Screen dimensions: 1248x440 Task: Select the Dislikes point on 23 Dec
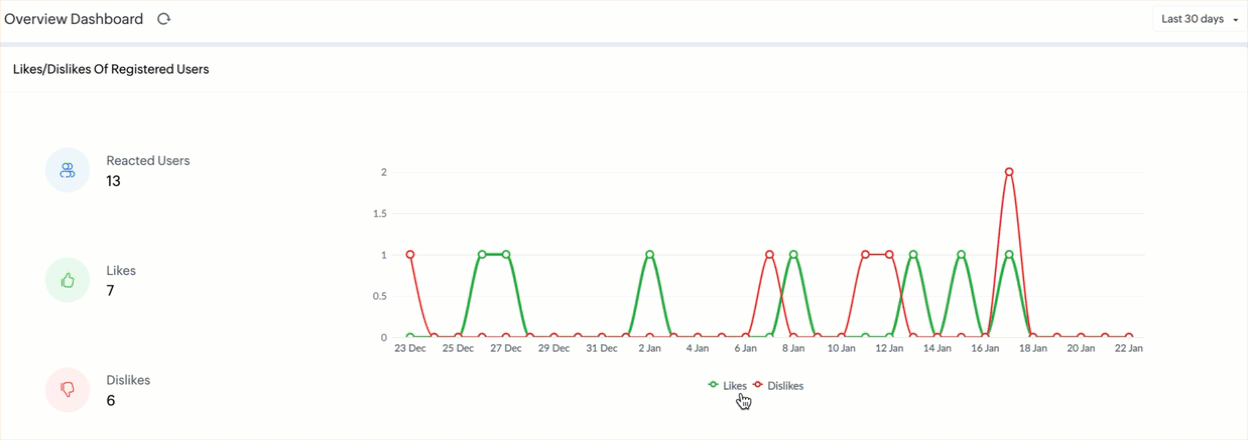coord(410,255)
